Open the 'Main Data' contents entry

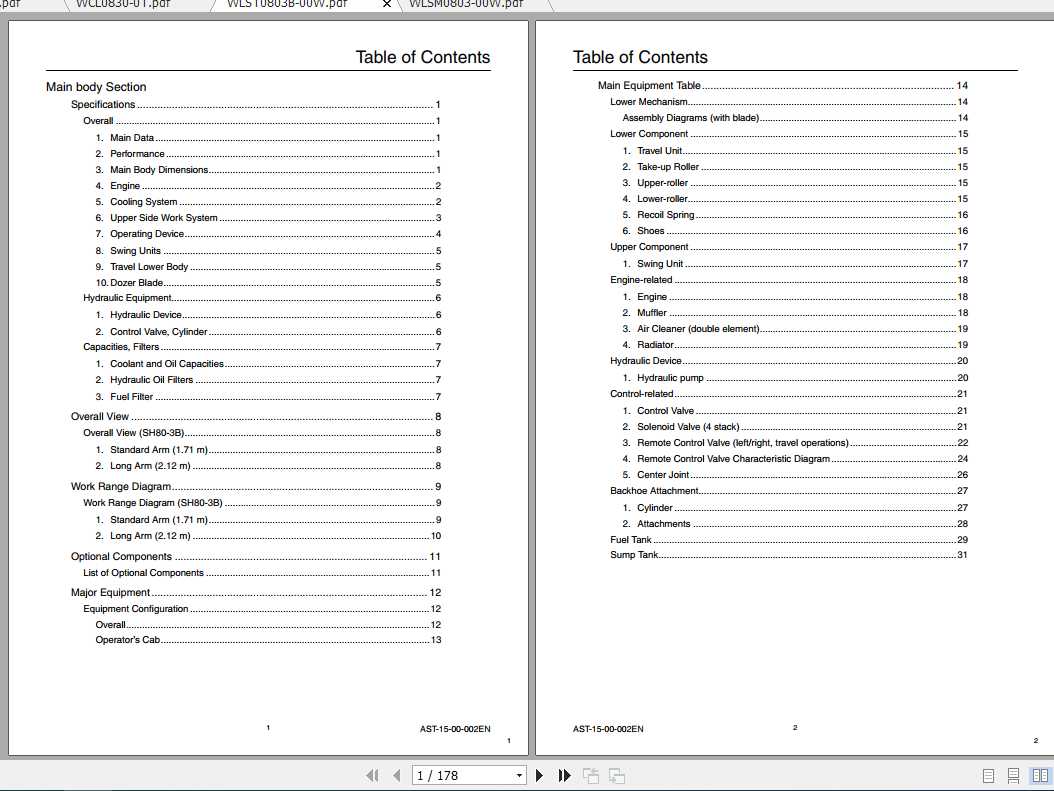tap(268, 138)
